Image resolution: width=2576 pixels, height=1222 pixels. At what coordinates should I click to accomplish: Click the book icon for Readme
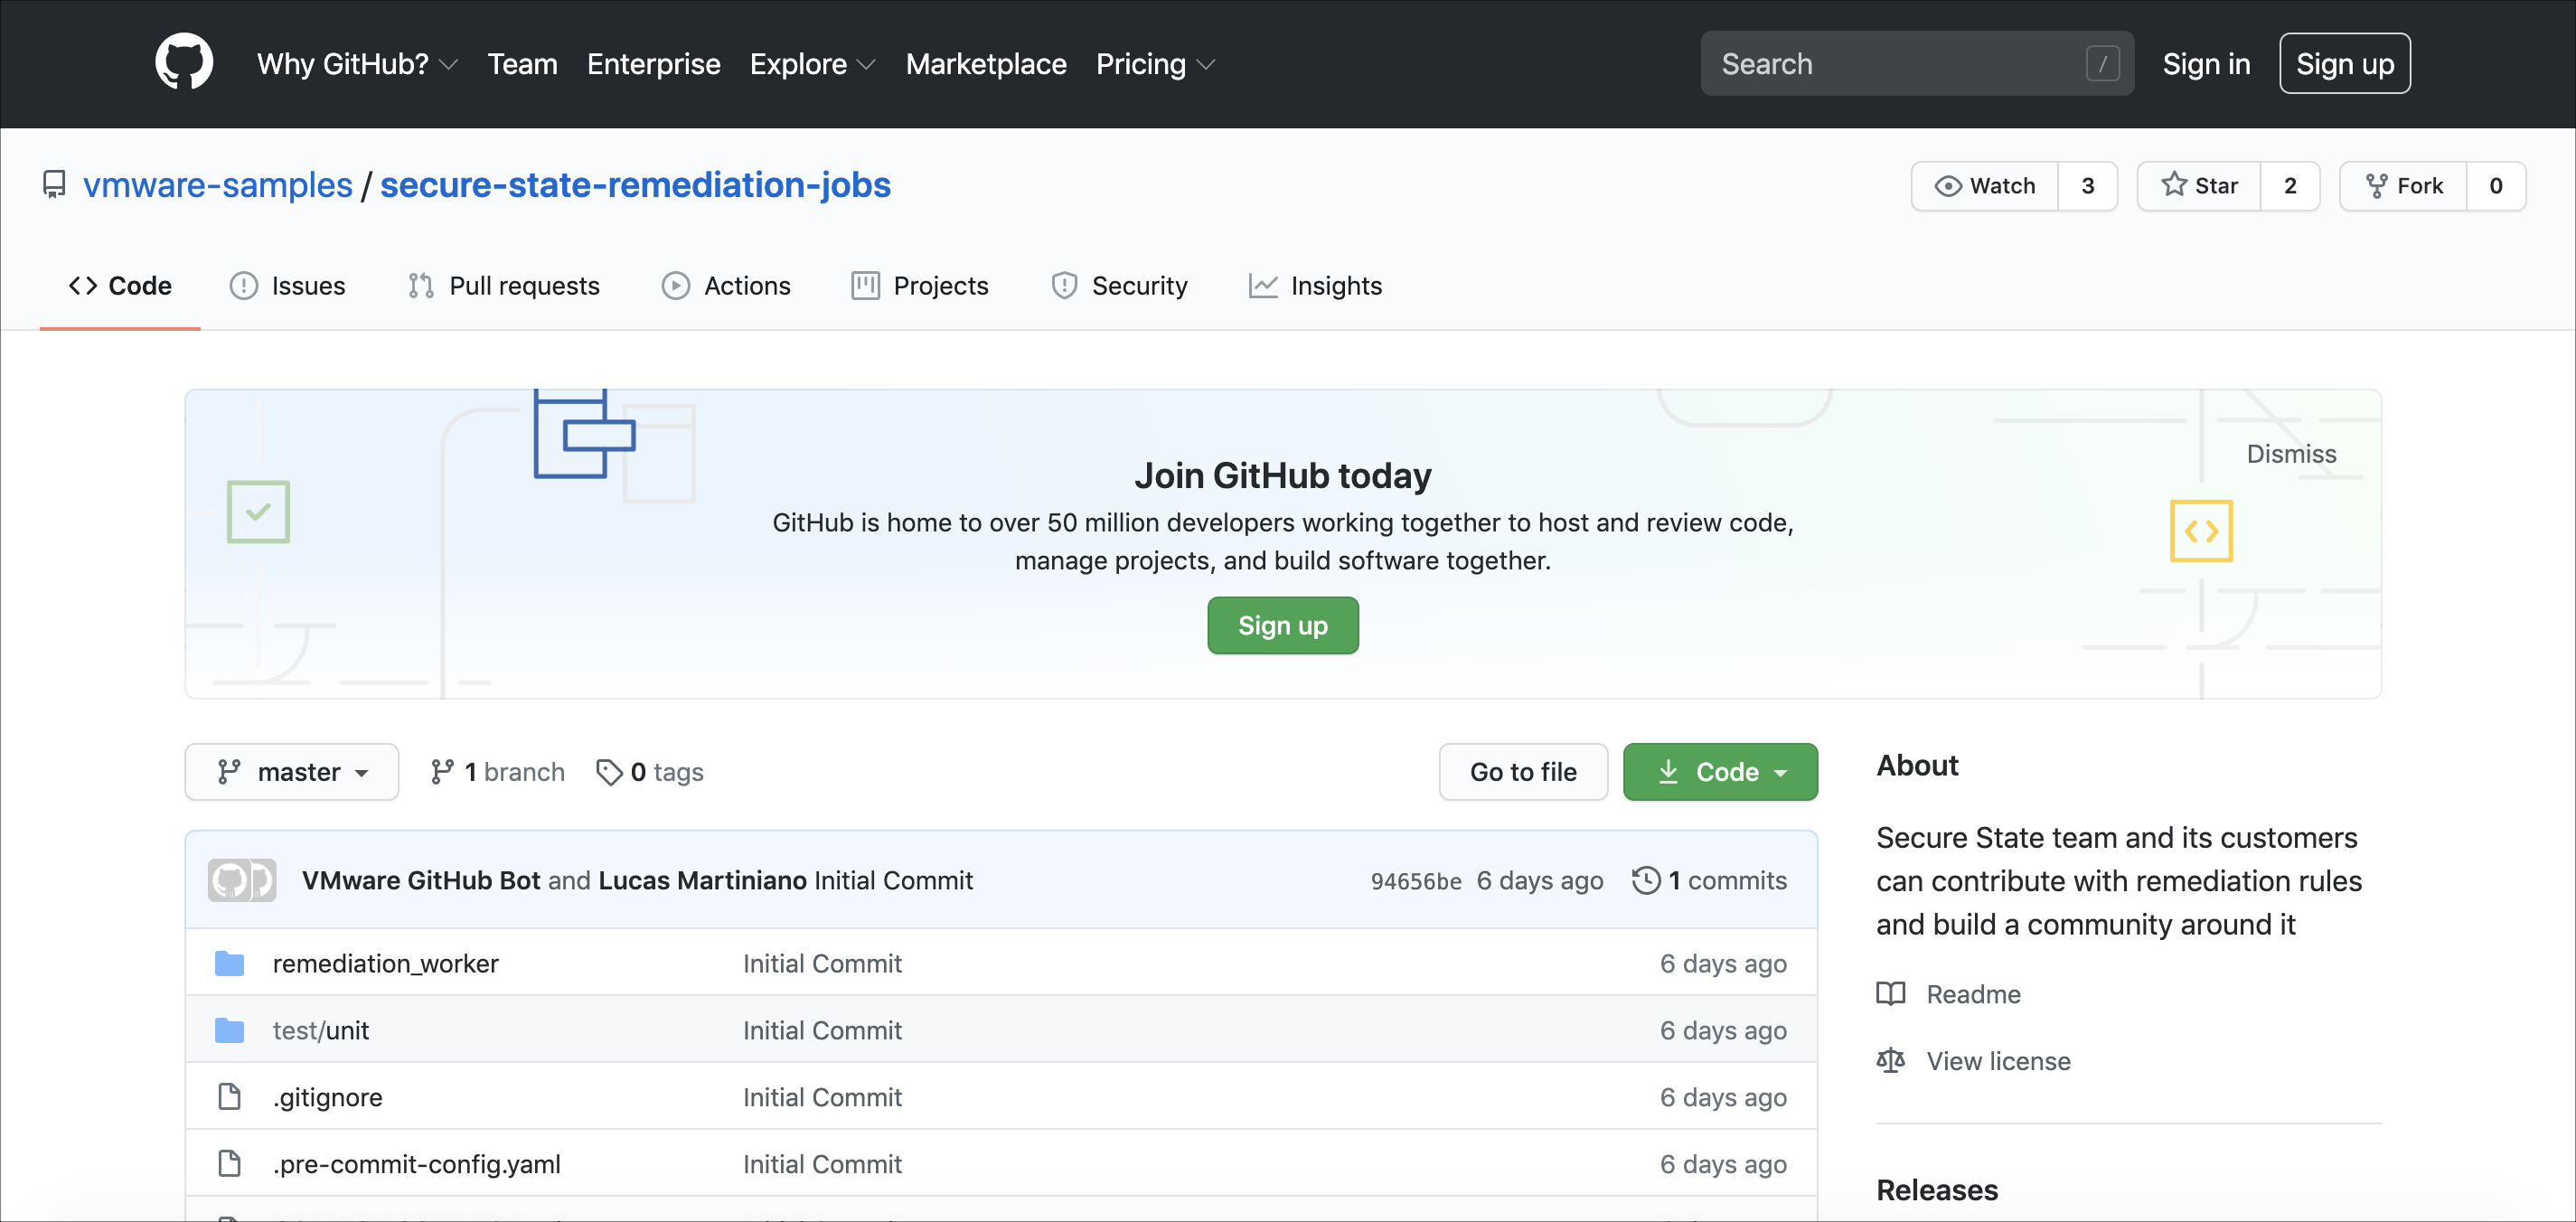click(1887, 992)
